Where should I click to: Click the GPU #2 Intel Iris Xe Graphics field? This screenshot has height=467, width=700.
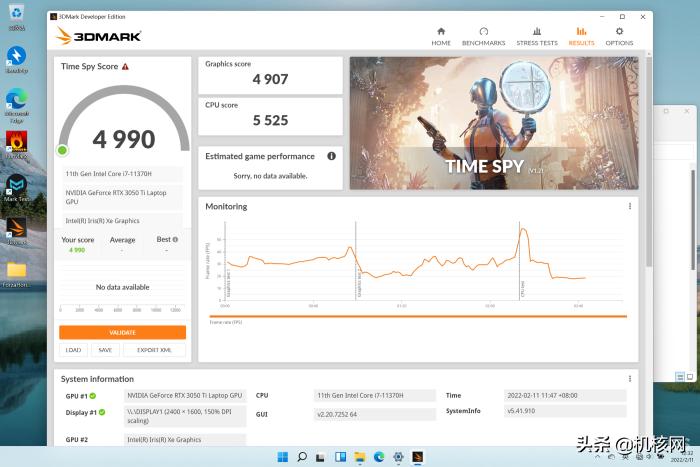(x=184, y=440)
